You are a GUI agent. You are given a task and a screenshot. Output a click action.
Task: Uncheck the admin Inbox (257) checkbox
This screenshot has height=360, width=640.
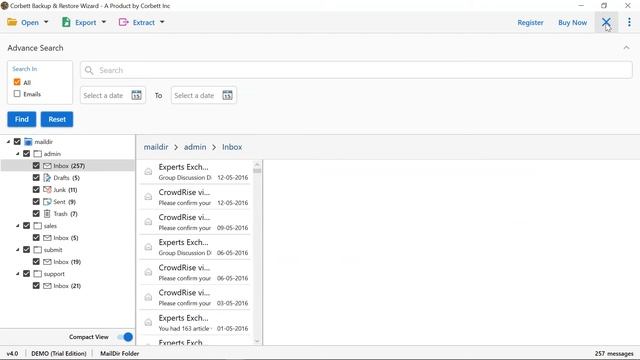36,166
